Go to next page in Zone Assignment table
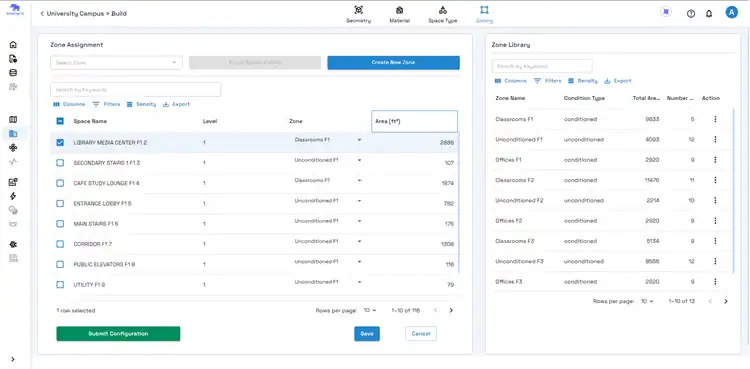Viewport: 750px width, 369px height. pos(451,311)
